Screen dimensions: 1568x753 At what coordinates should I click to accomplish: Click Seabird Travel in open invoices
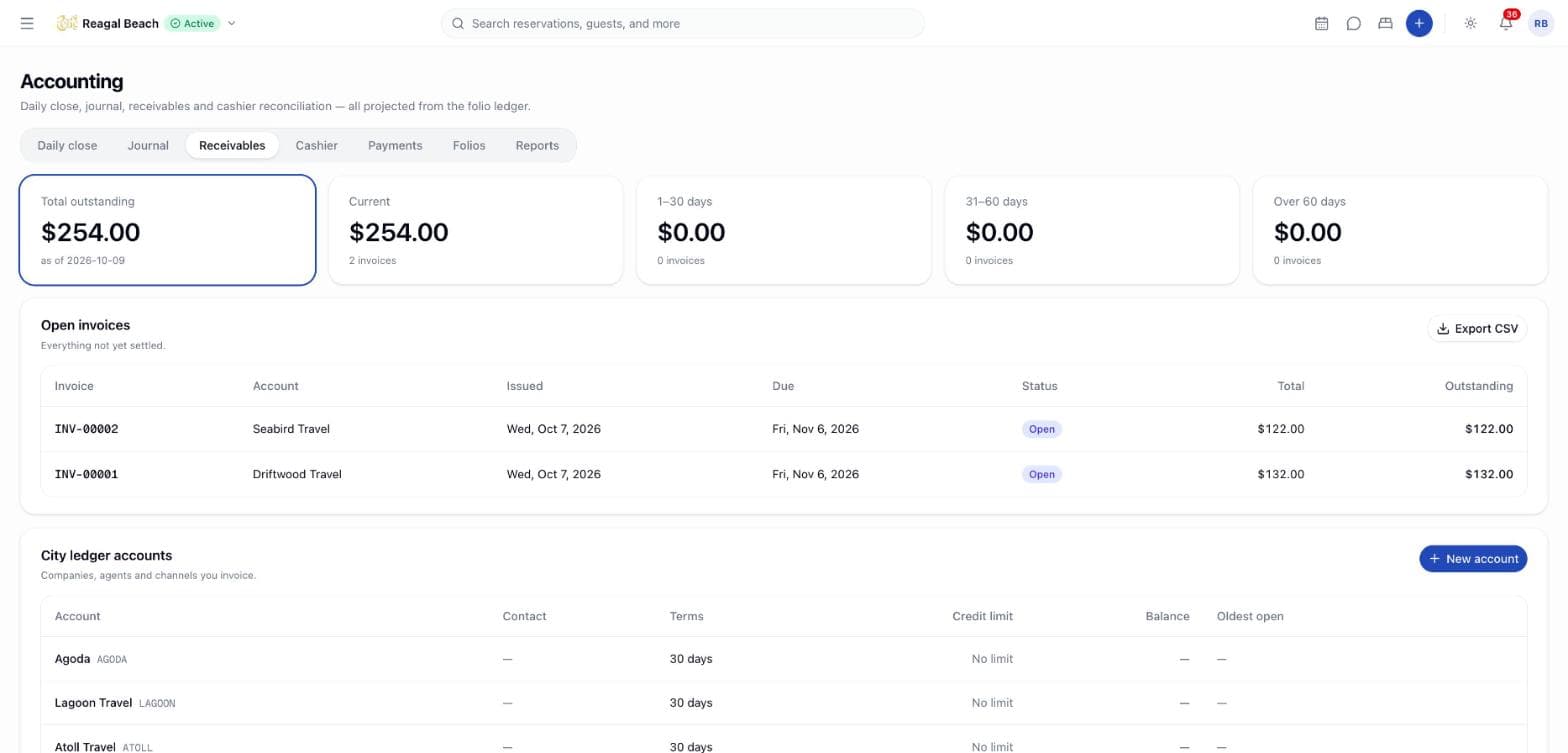(x=291, y=429)
